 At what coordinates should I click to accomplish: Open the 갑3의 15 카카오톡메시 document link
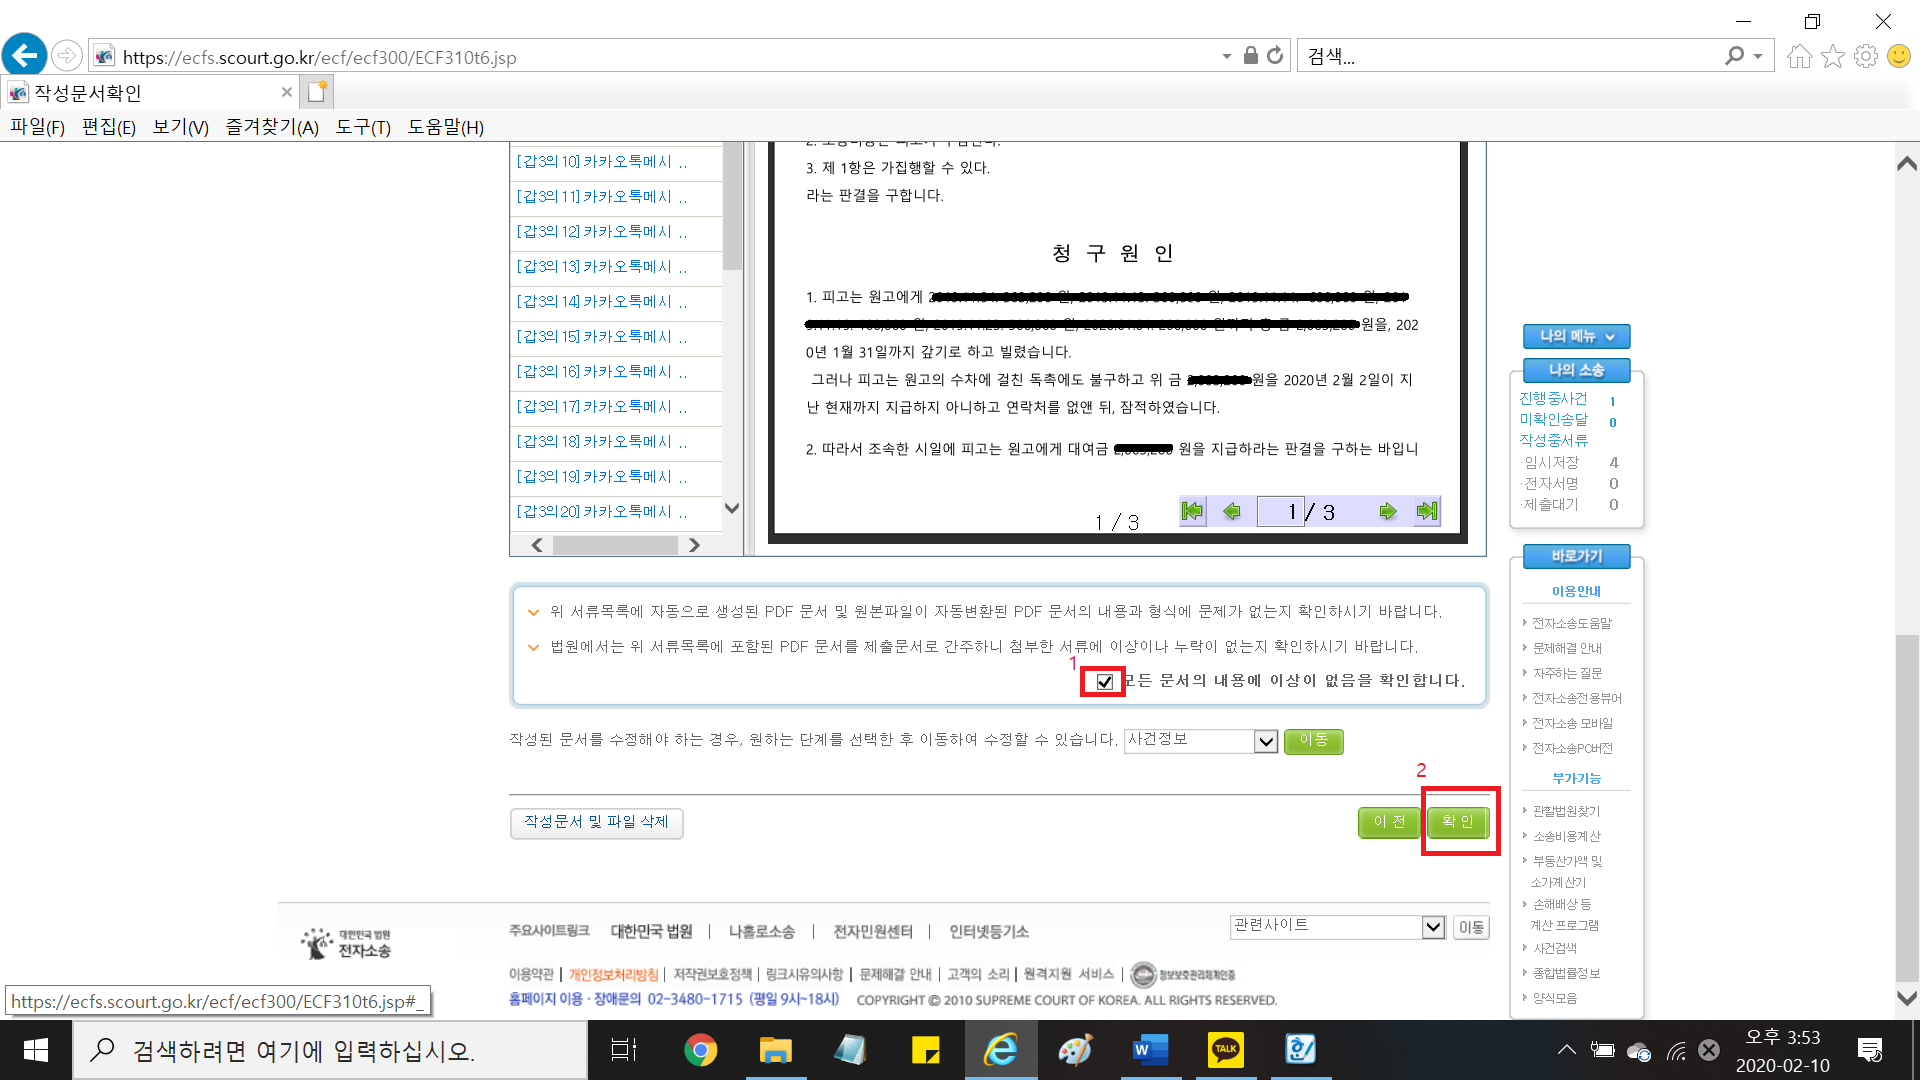click(600, 337)
